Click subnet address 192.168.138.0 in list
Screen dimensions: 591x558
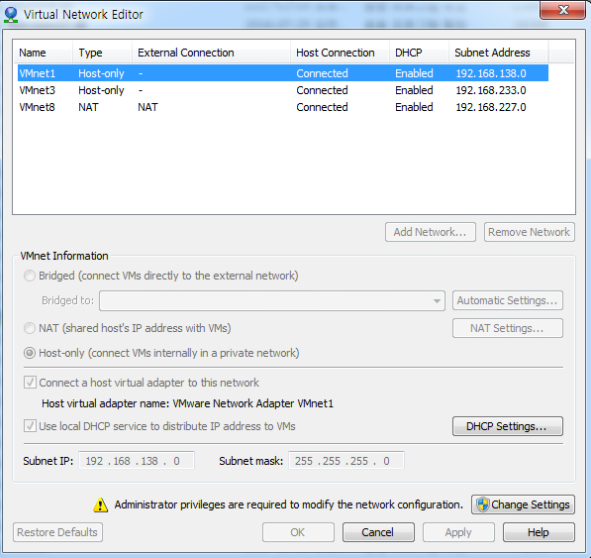pyautogui.click(x=491, y=73)
